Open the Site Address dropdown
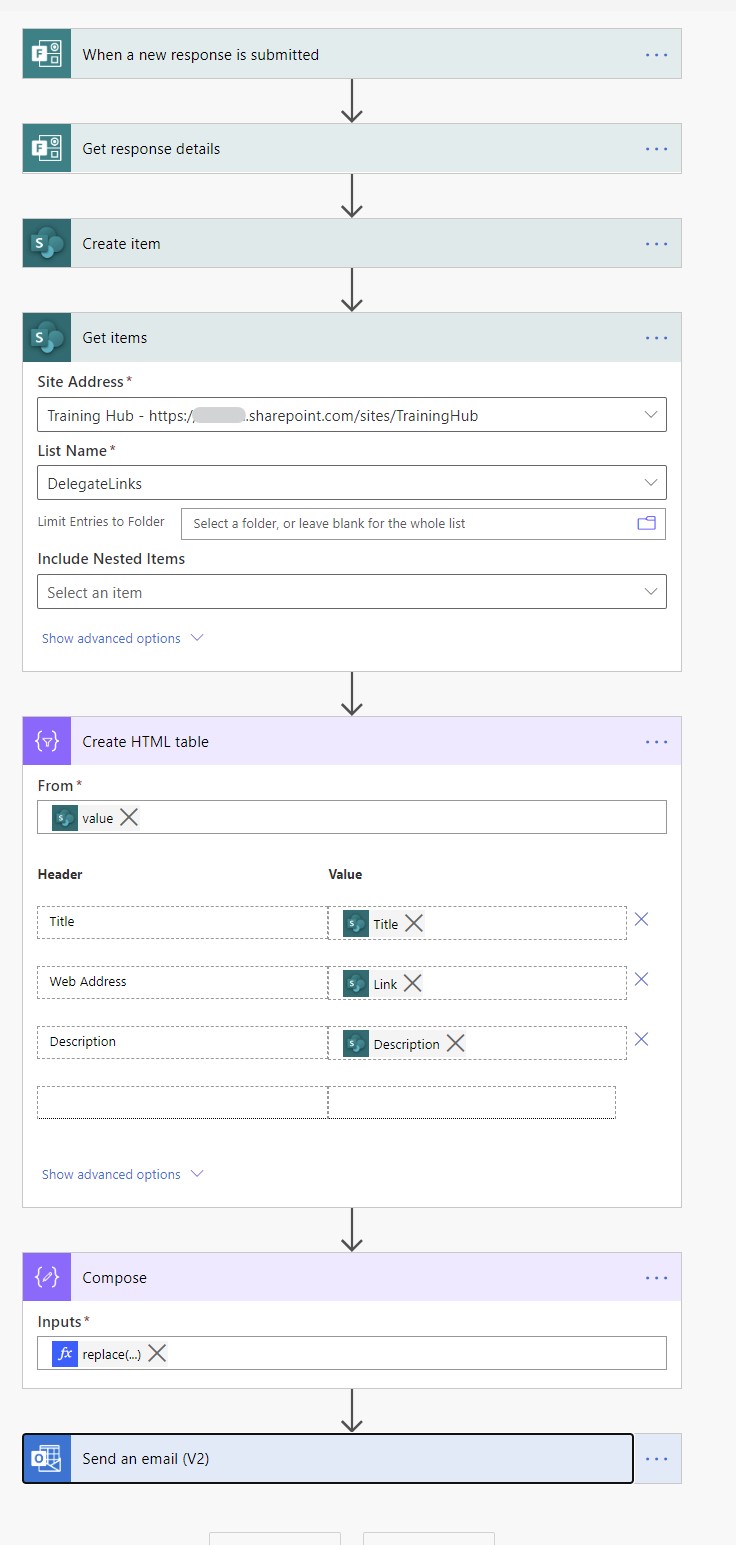Image resolution: width=736 pixels, height=1545 pixels. click(x=654, y=414)
